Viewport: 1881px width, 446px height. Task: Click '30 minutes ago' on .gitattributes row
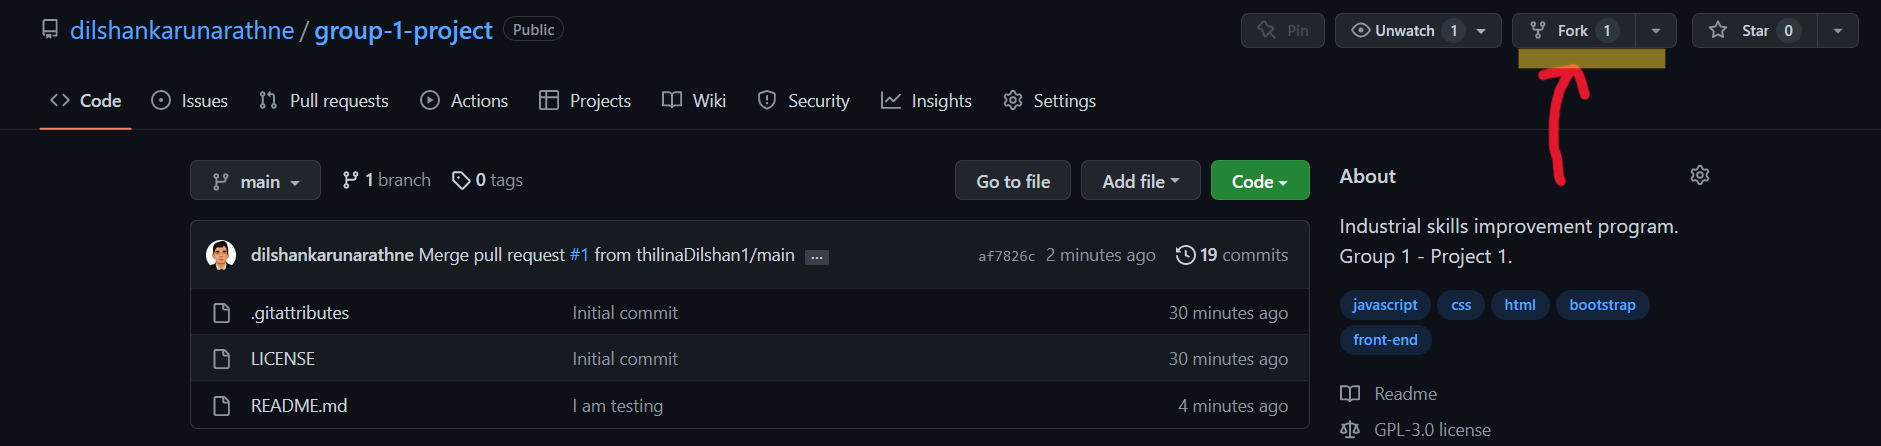click(1228, 312)
